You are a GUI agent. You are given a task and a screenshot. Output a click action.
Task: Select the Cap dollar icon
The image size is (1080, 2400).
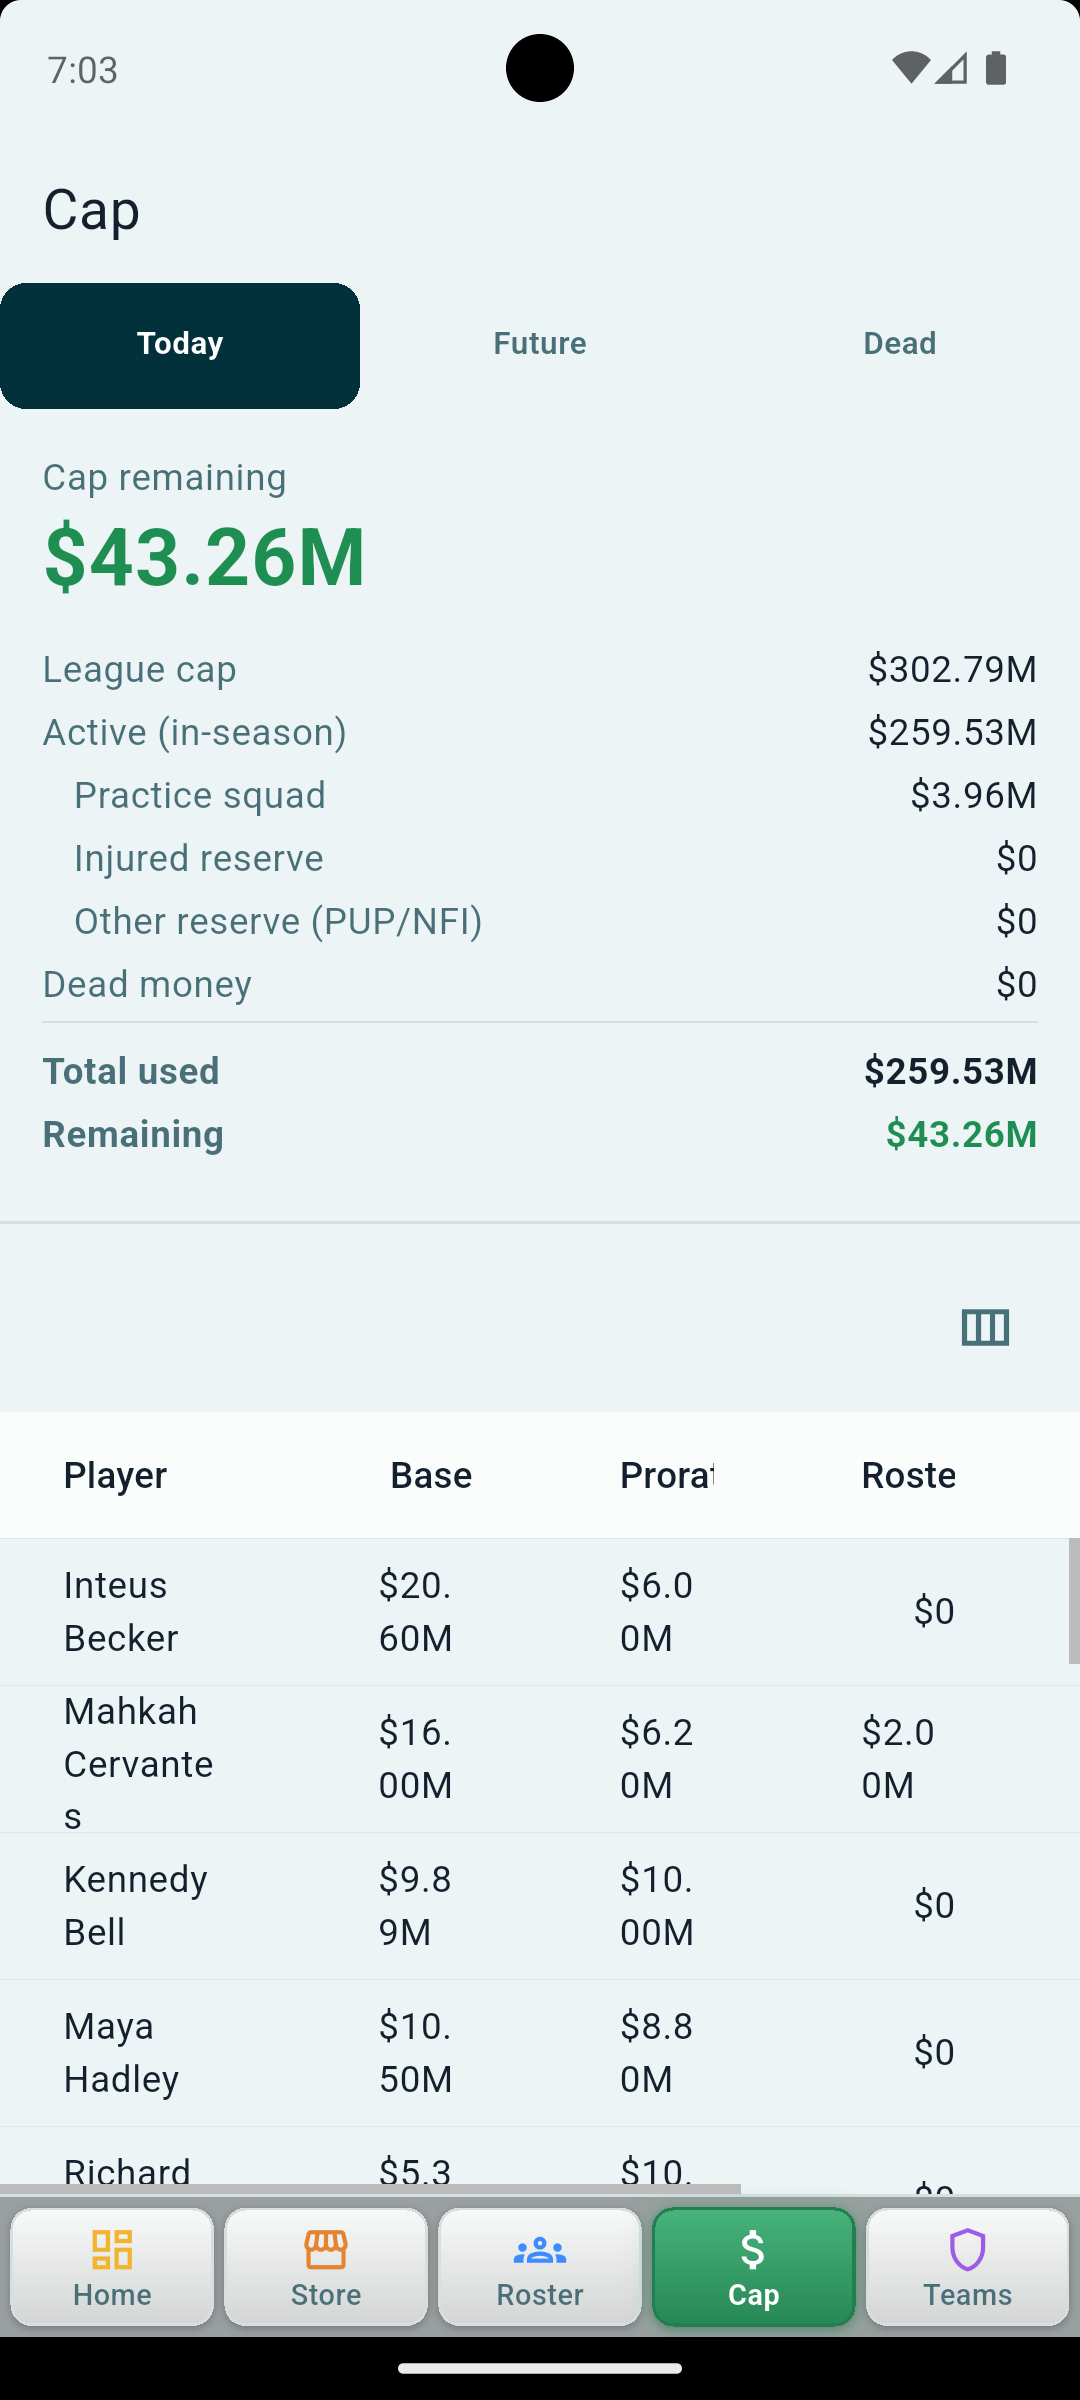pos(753,2250)
